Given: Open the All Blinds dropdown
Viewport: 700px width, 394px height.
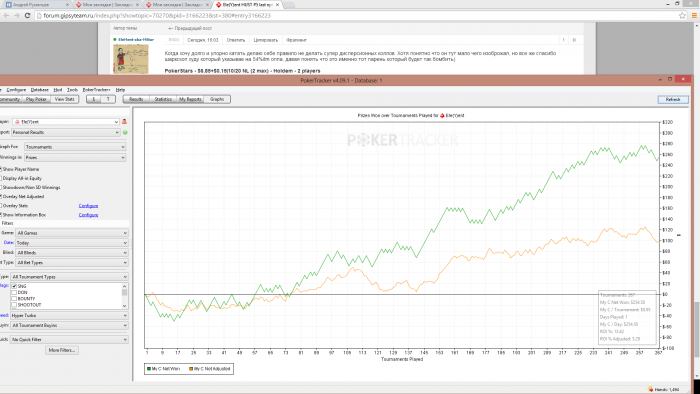Looking at the screenshot, I should coord(72,253).
